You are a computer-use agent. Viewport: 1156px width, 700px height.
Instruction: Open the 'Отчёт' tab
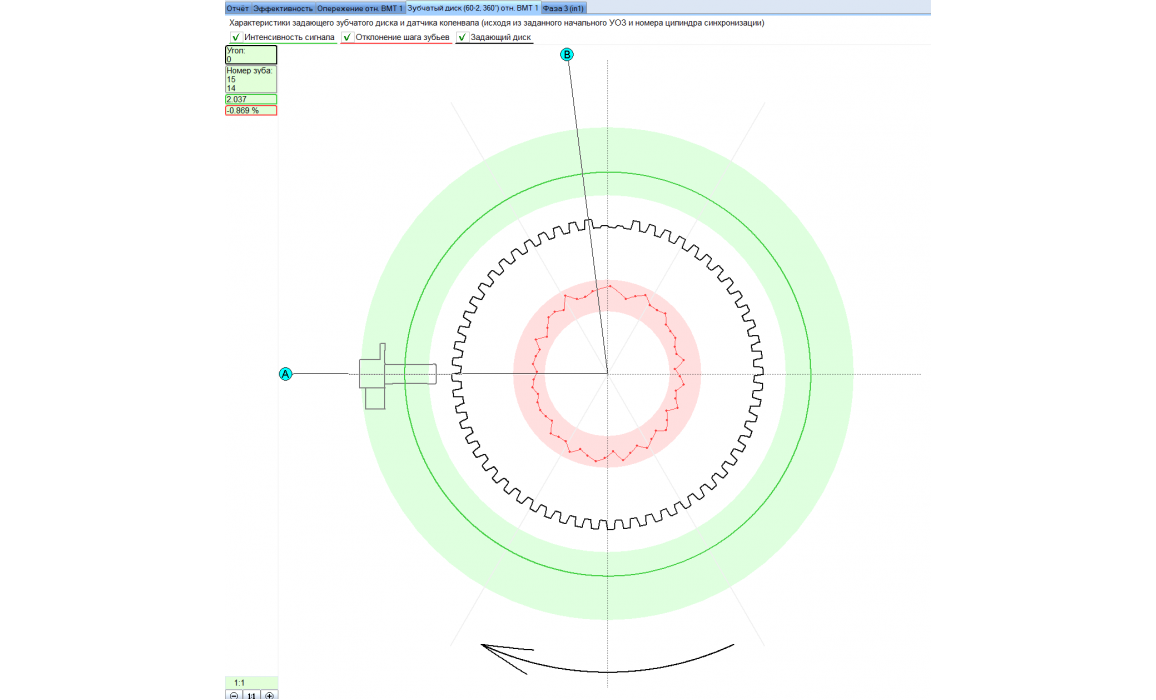(237, 8)
